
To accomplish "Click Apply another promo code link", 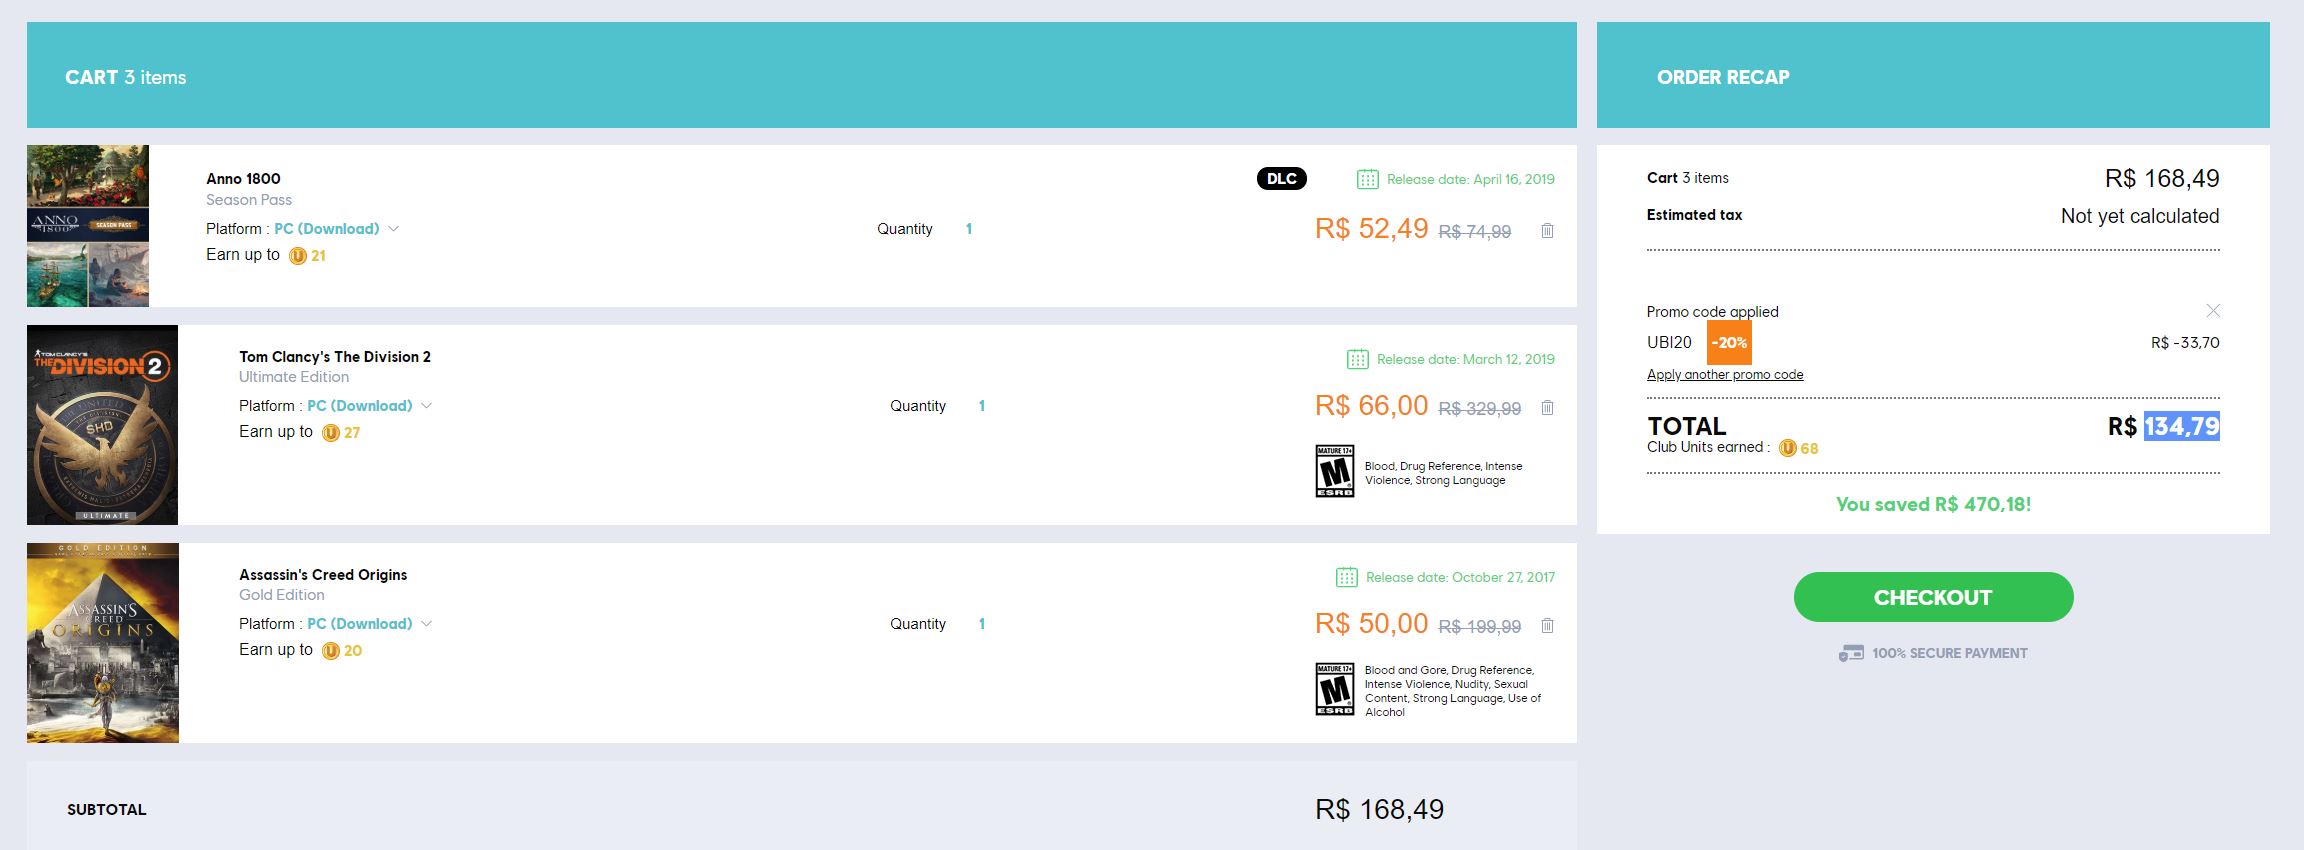I will tap(1725, 375).
